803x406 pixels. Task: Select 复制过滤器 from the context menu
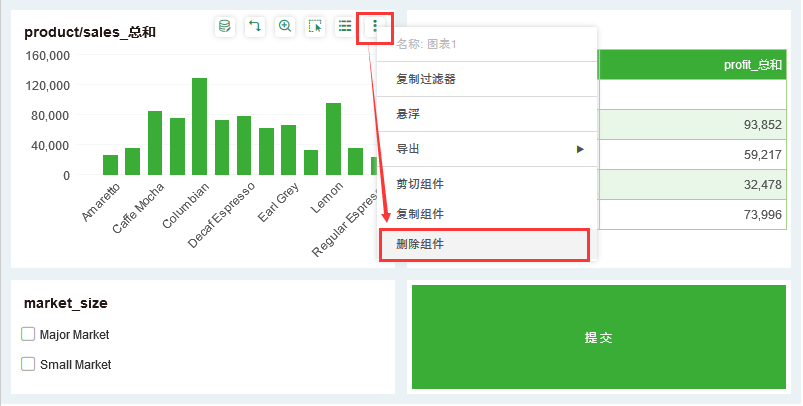(432, 79)
